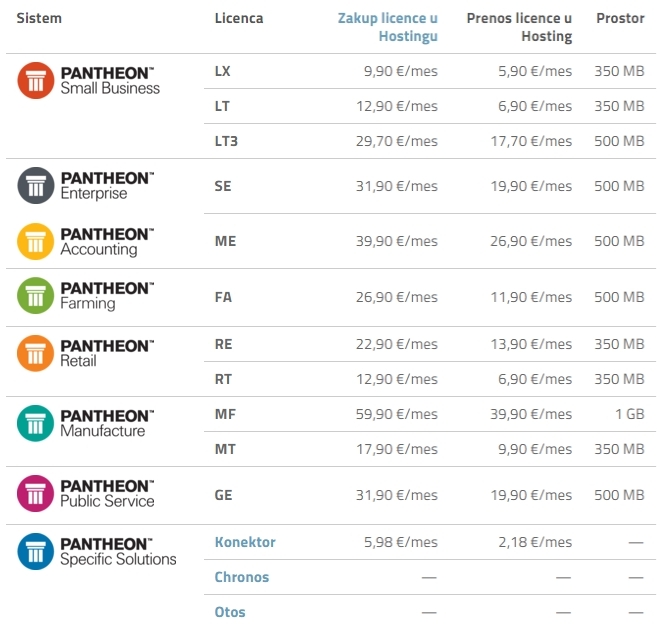Screen dimensions: 660x632
Task: Click the Prenos licence u Hosting header
Action: point(519,27)
